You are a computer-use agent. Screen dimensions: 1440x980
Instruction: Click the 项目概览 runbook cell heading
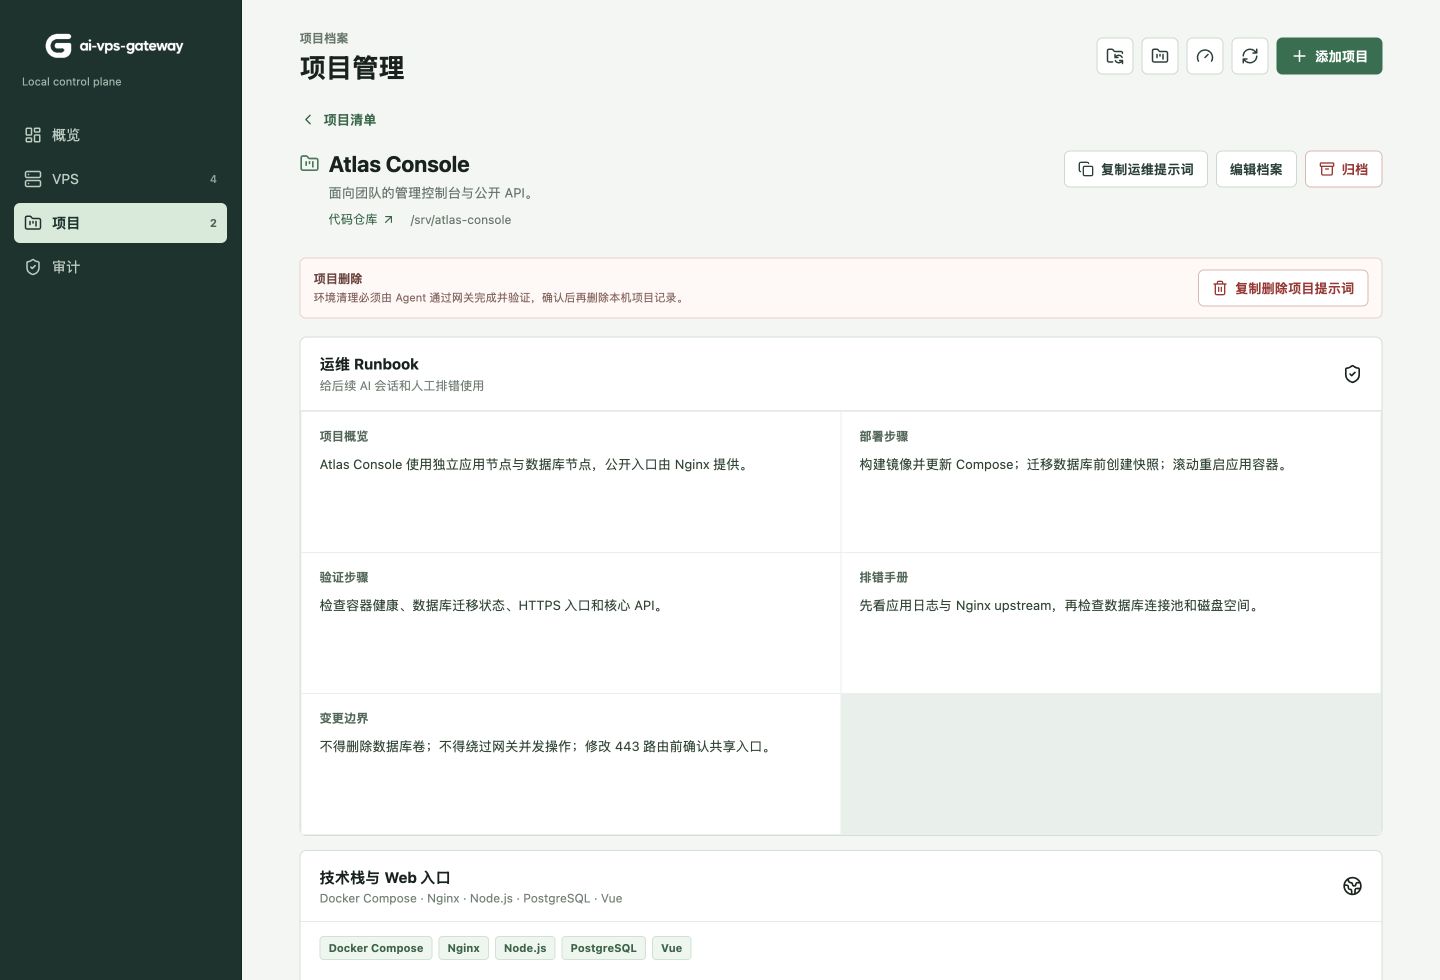click(344, 437)
